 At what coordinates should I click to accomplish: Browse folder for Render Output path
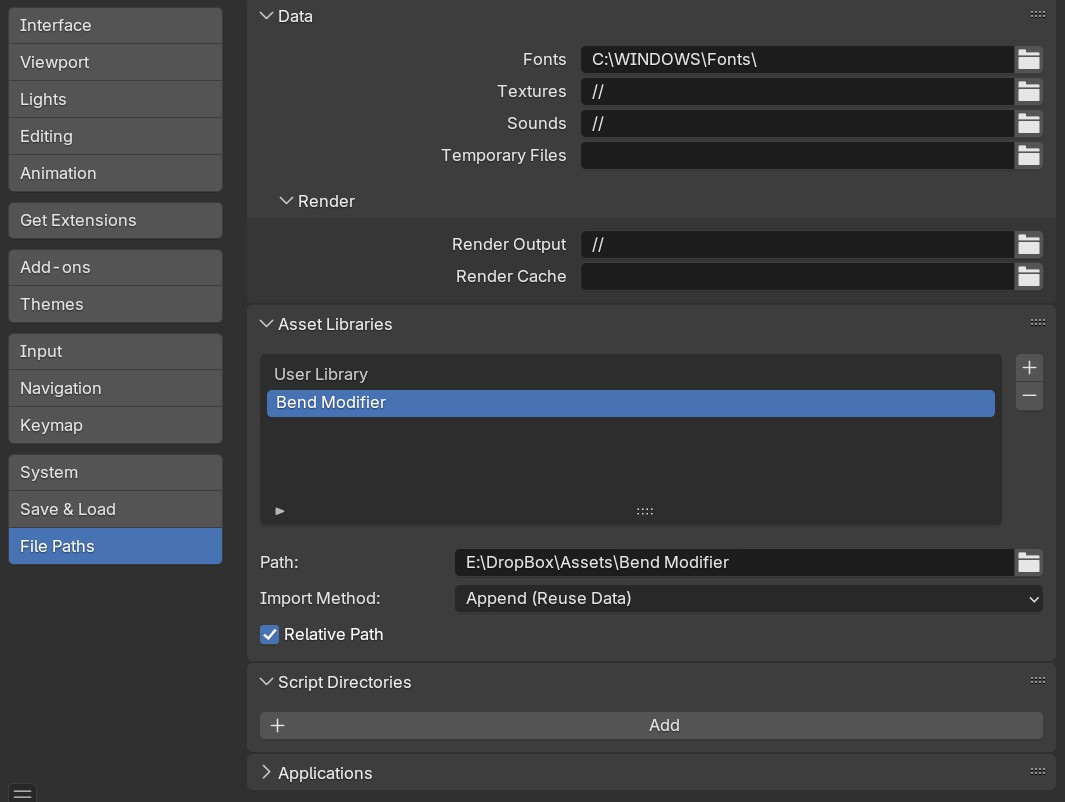click(x=1028, y=244)
